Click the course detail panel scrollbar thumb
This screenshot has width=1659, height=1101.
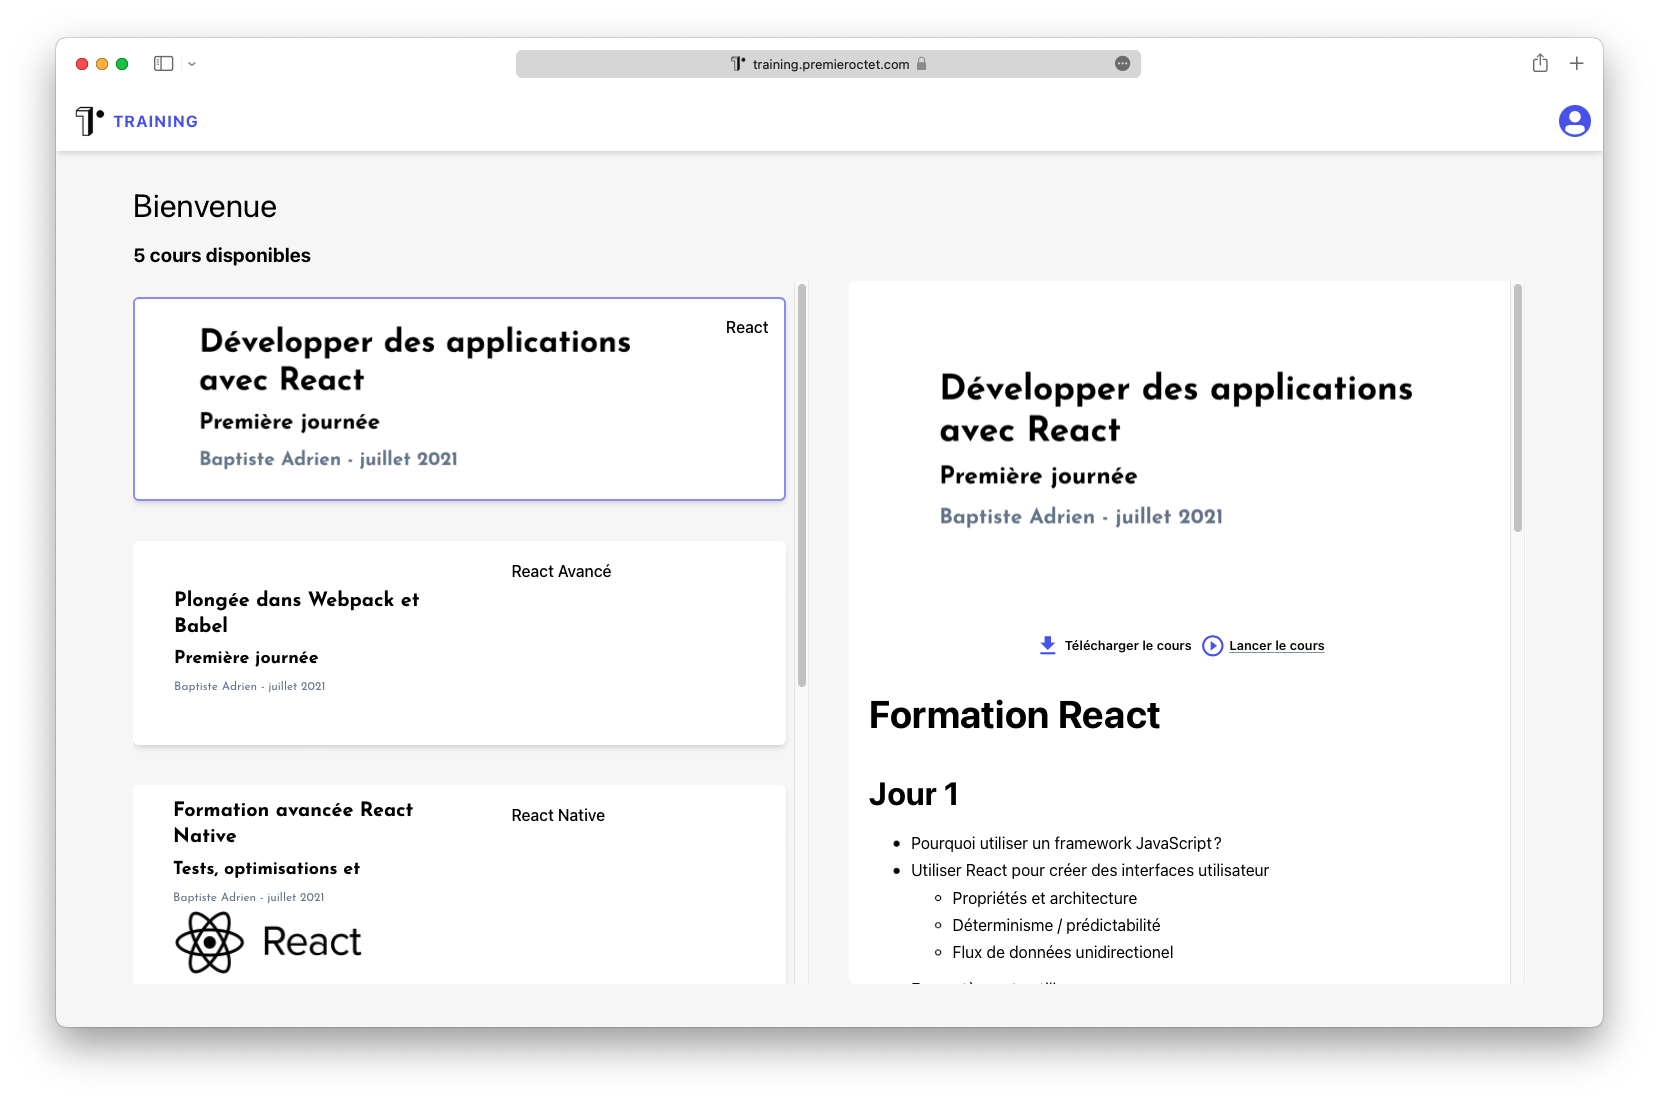coord(1517,408)
